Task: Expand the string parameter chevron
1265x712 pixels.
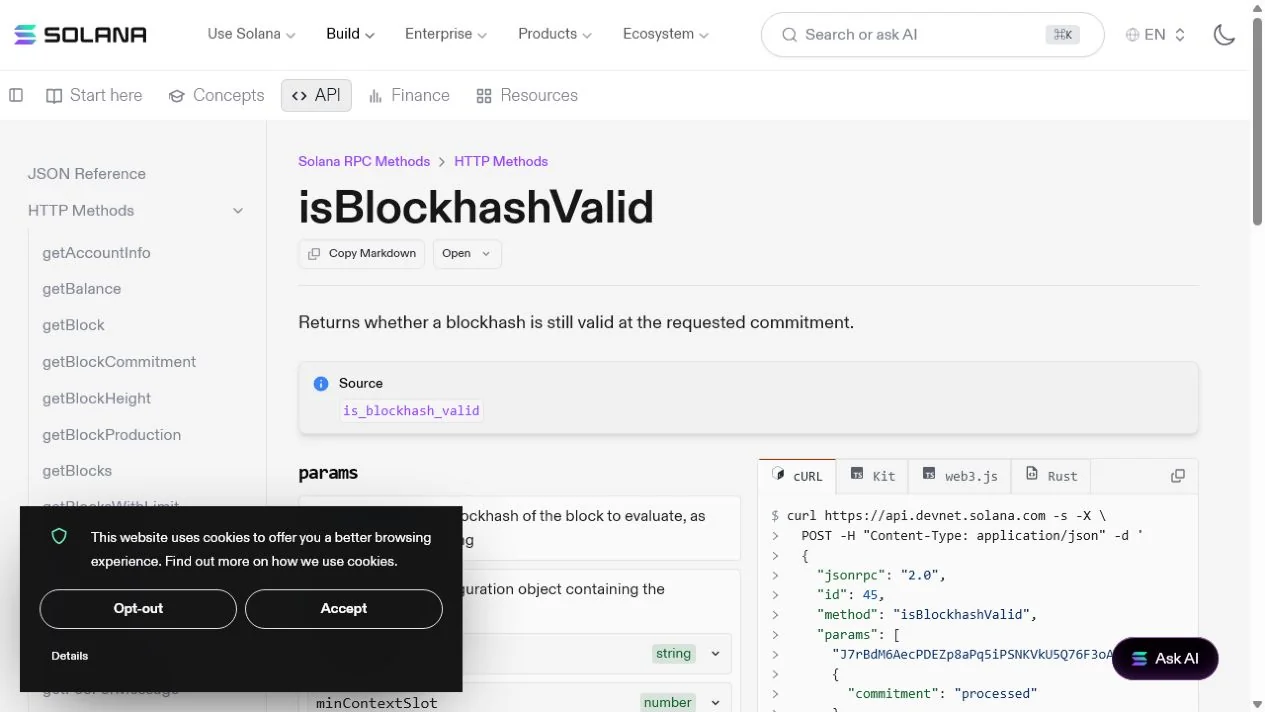Action: 715,653
